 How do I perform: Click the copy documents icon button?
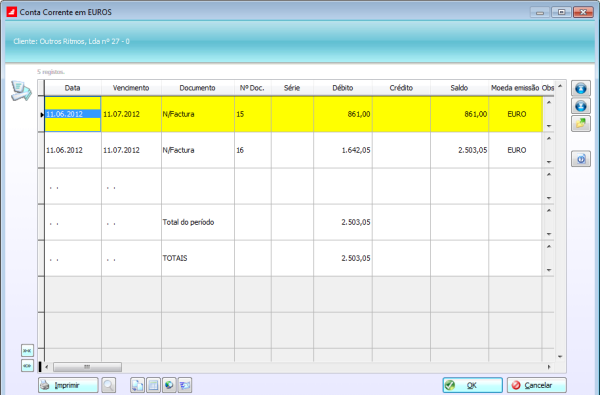(137, 385)
